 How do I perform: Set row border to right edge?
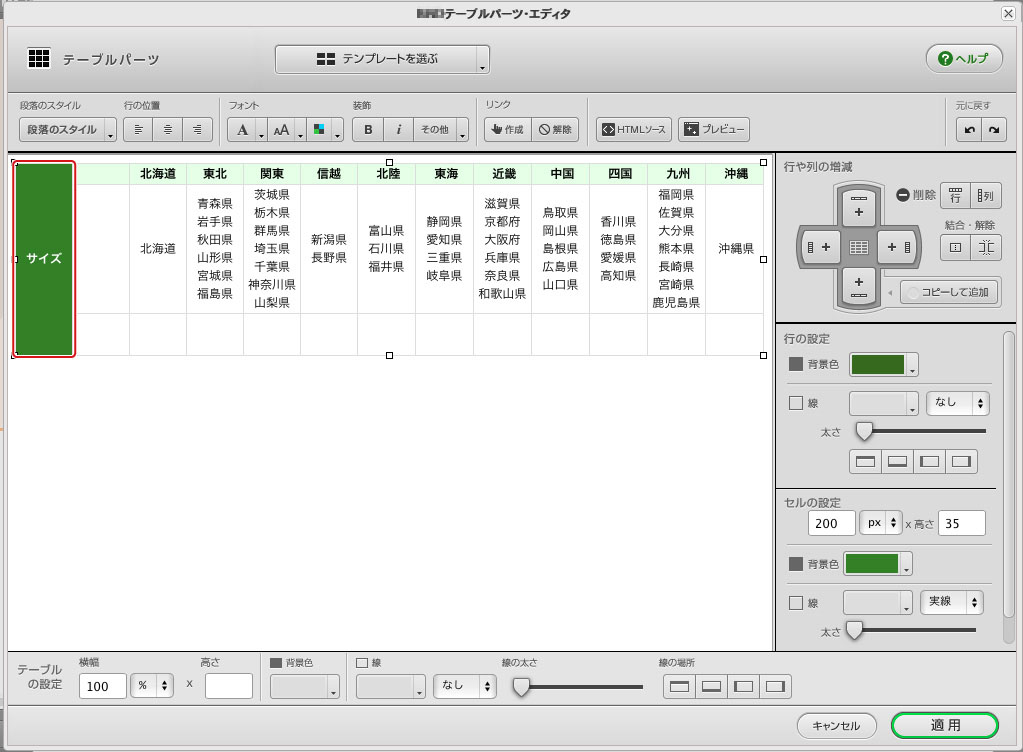click(x=961, y=461)
